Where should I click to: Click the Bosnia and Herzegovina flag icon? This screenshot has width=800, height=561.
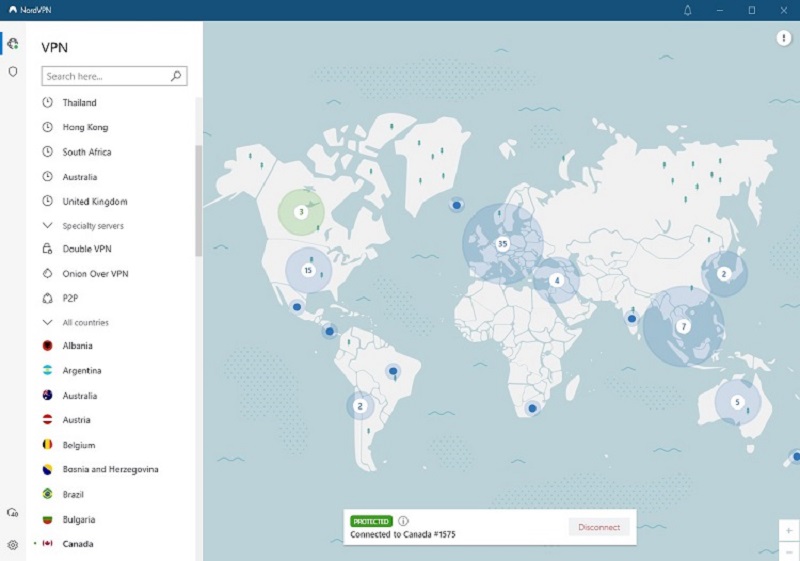(x=47, y=469)
